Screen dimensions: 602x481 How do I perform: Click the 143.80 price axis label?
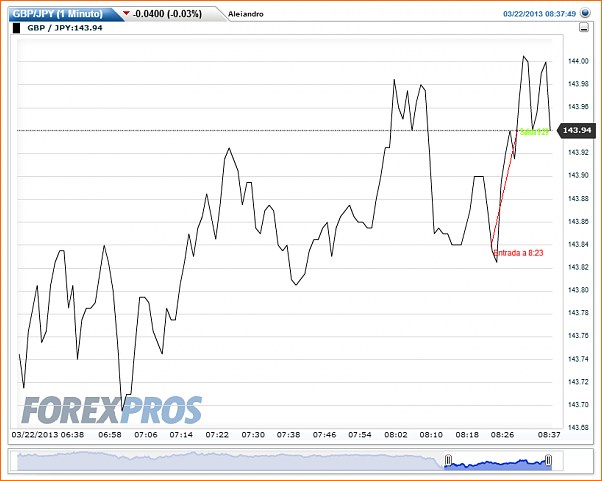pyautogui.click(x=578, y=290)
